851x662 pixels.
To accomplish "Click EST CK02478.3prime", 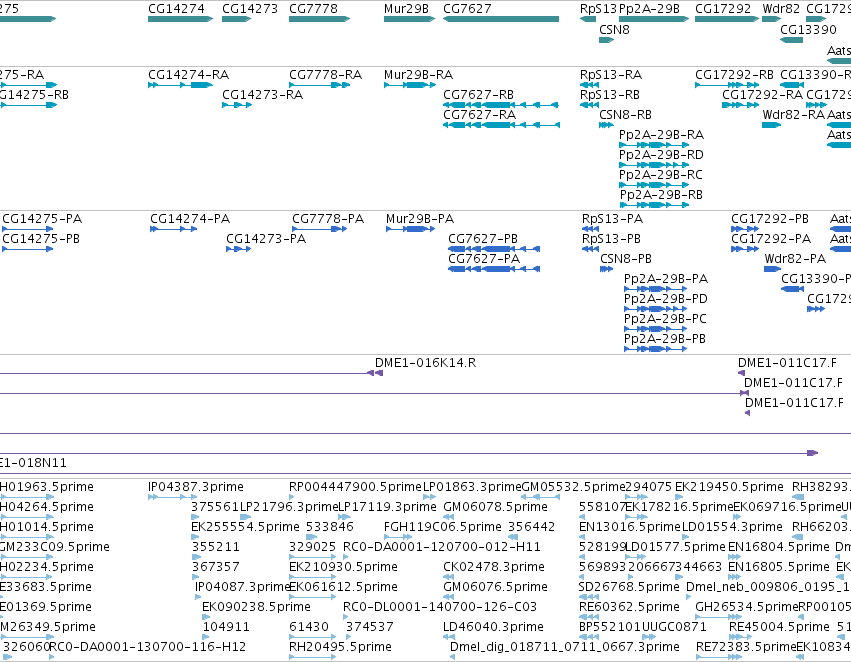I will point(493,567).
